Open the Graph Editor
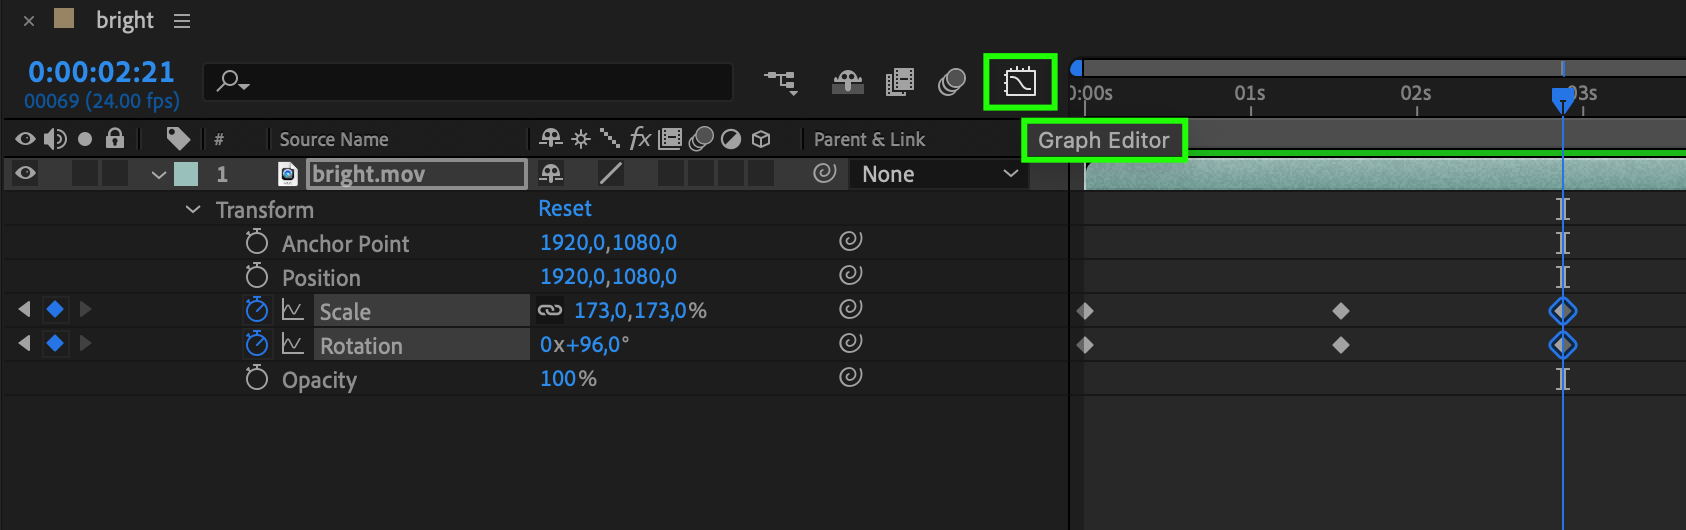This screenshot has height=530, width=1686. (x=1020, y=82)
